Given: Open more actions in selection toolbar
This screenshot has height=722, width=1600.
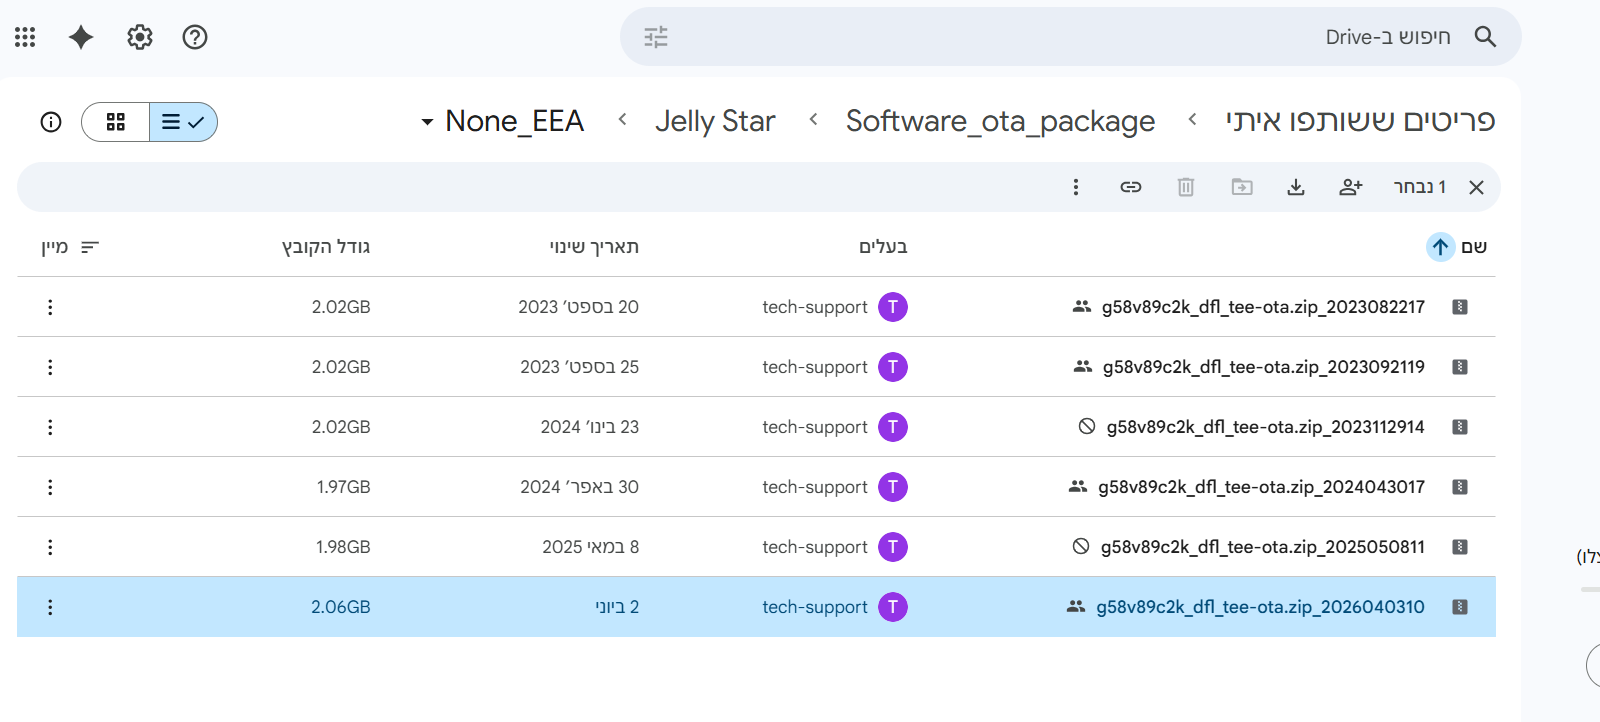Looking at the screenshot, I should click(1076, 187).
